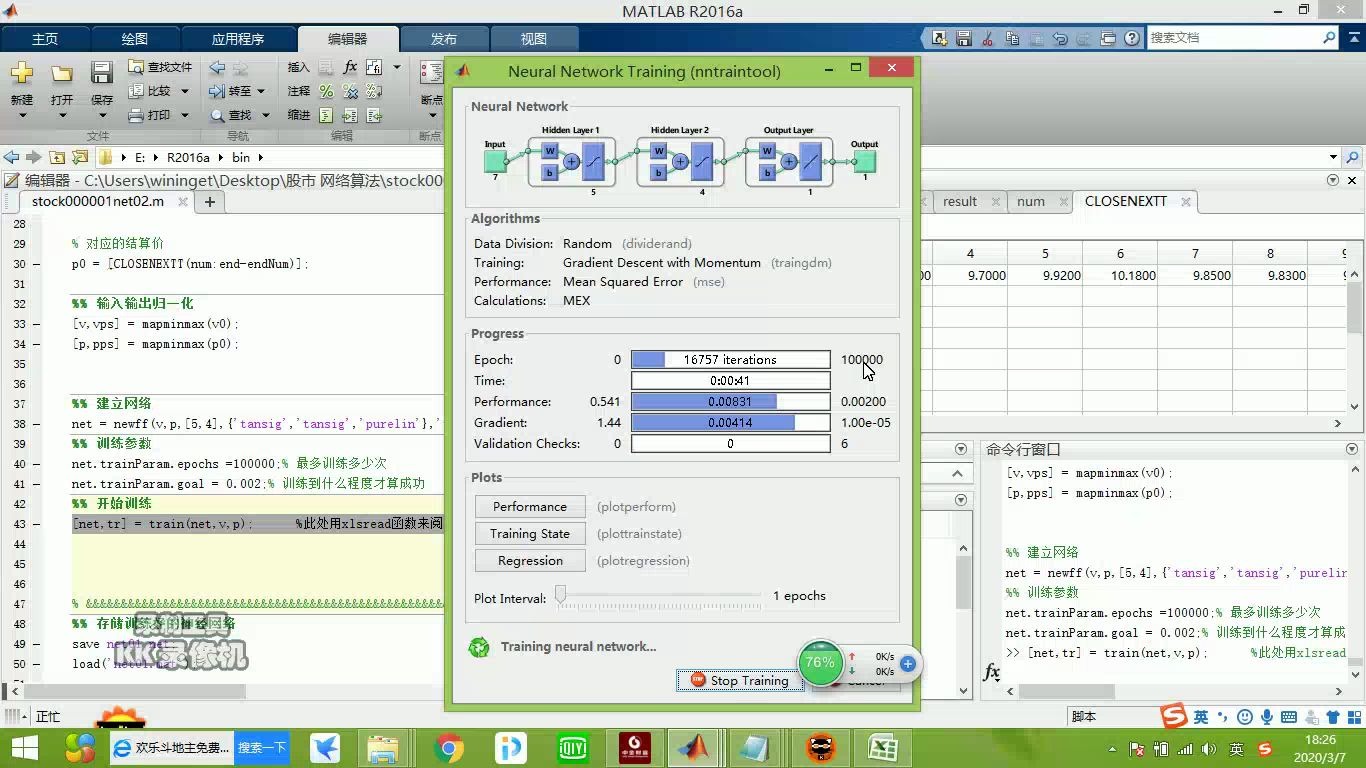The image size is (1366, 768).
Task: Click the Windows Start button
Action: tap(24, 748)
